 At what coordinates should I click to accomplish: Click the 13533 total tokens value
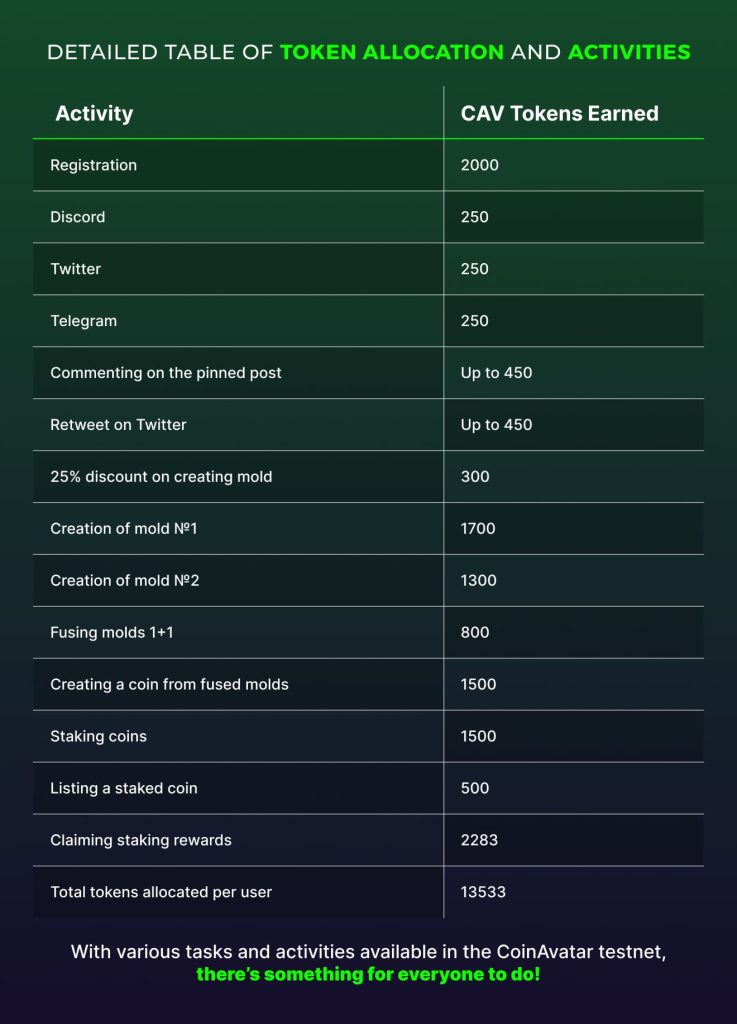tap(484, 892)
